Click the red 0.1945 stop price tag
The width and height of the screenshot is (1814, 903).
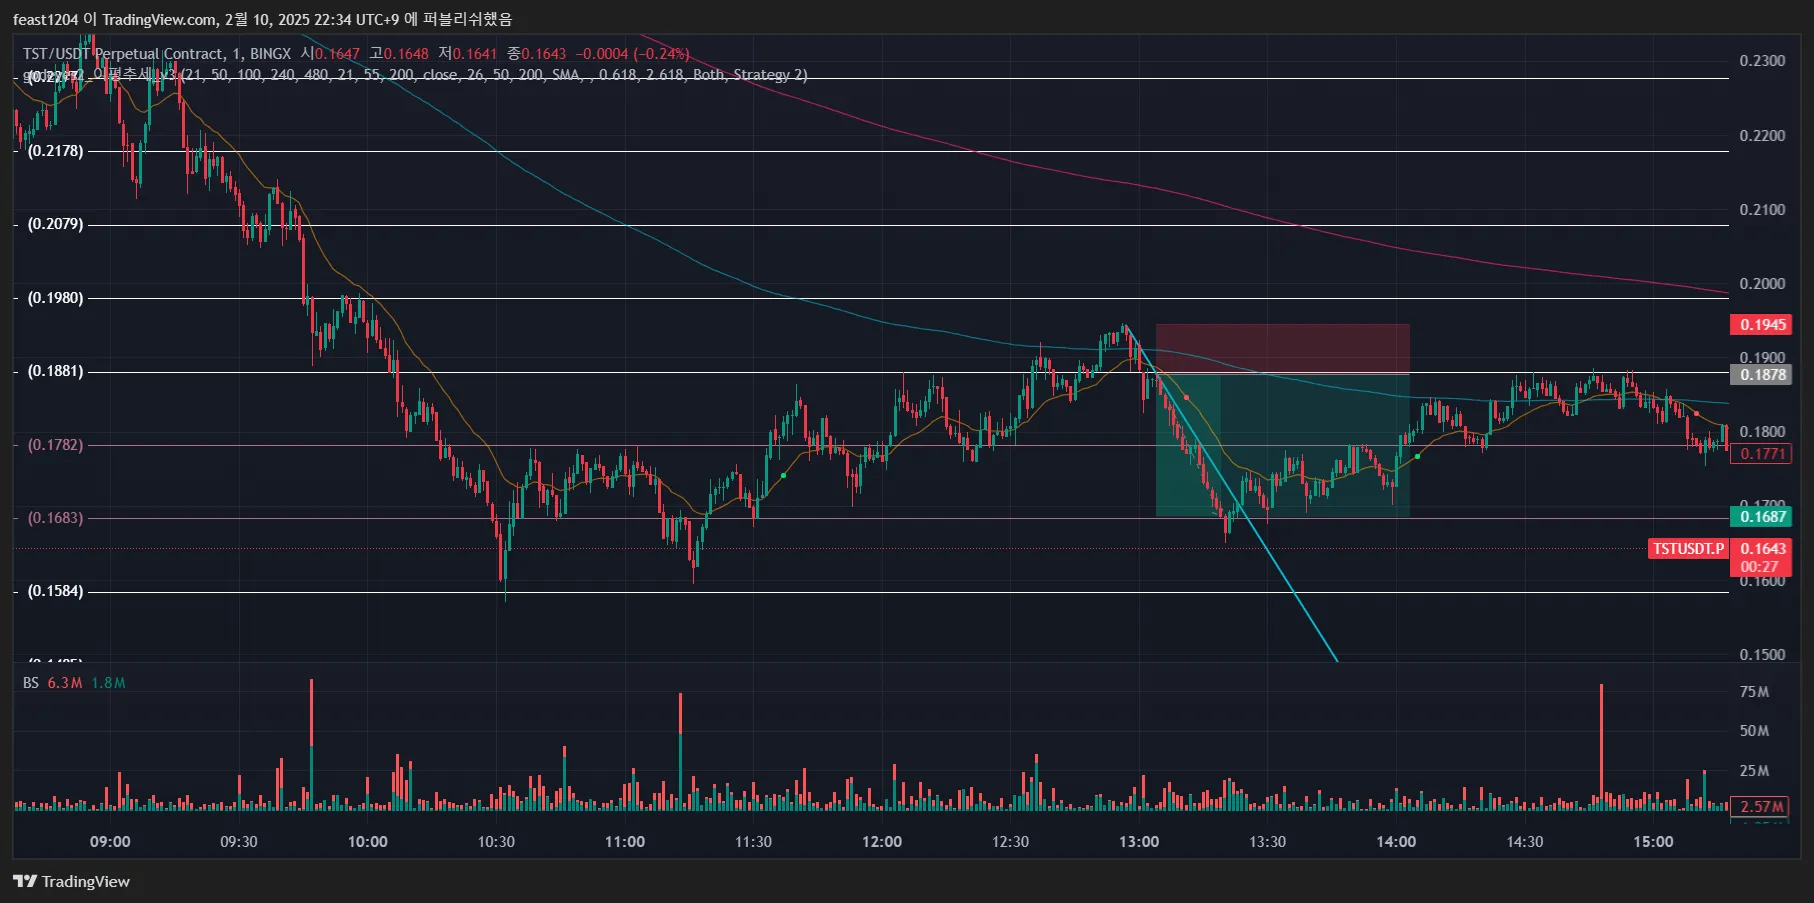pyautogui.click(x=1761, y=325)
